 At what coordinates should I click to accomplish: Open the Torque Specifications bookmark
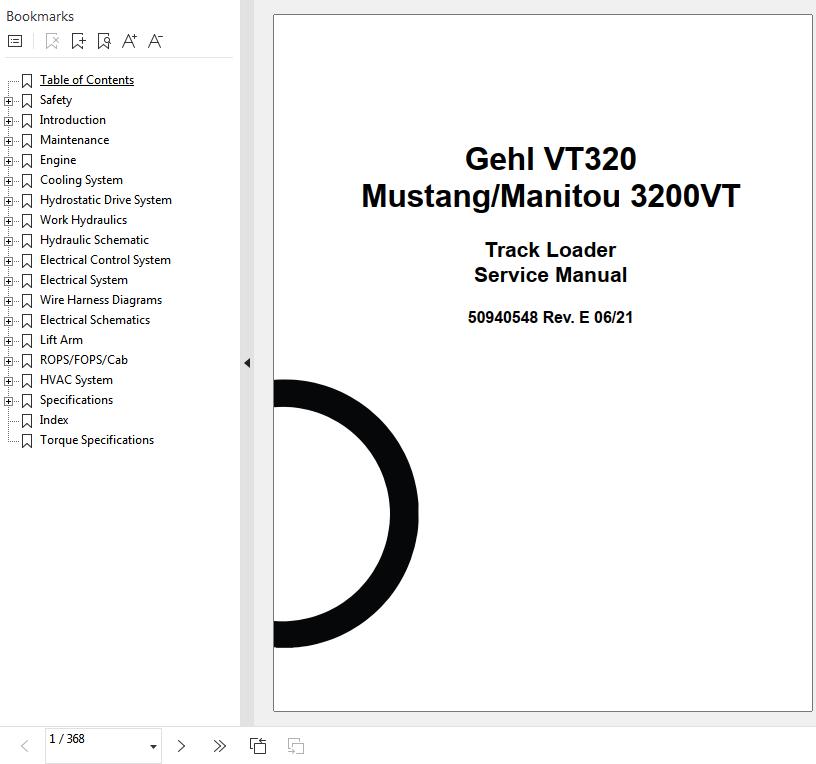97,440
